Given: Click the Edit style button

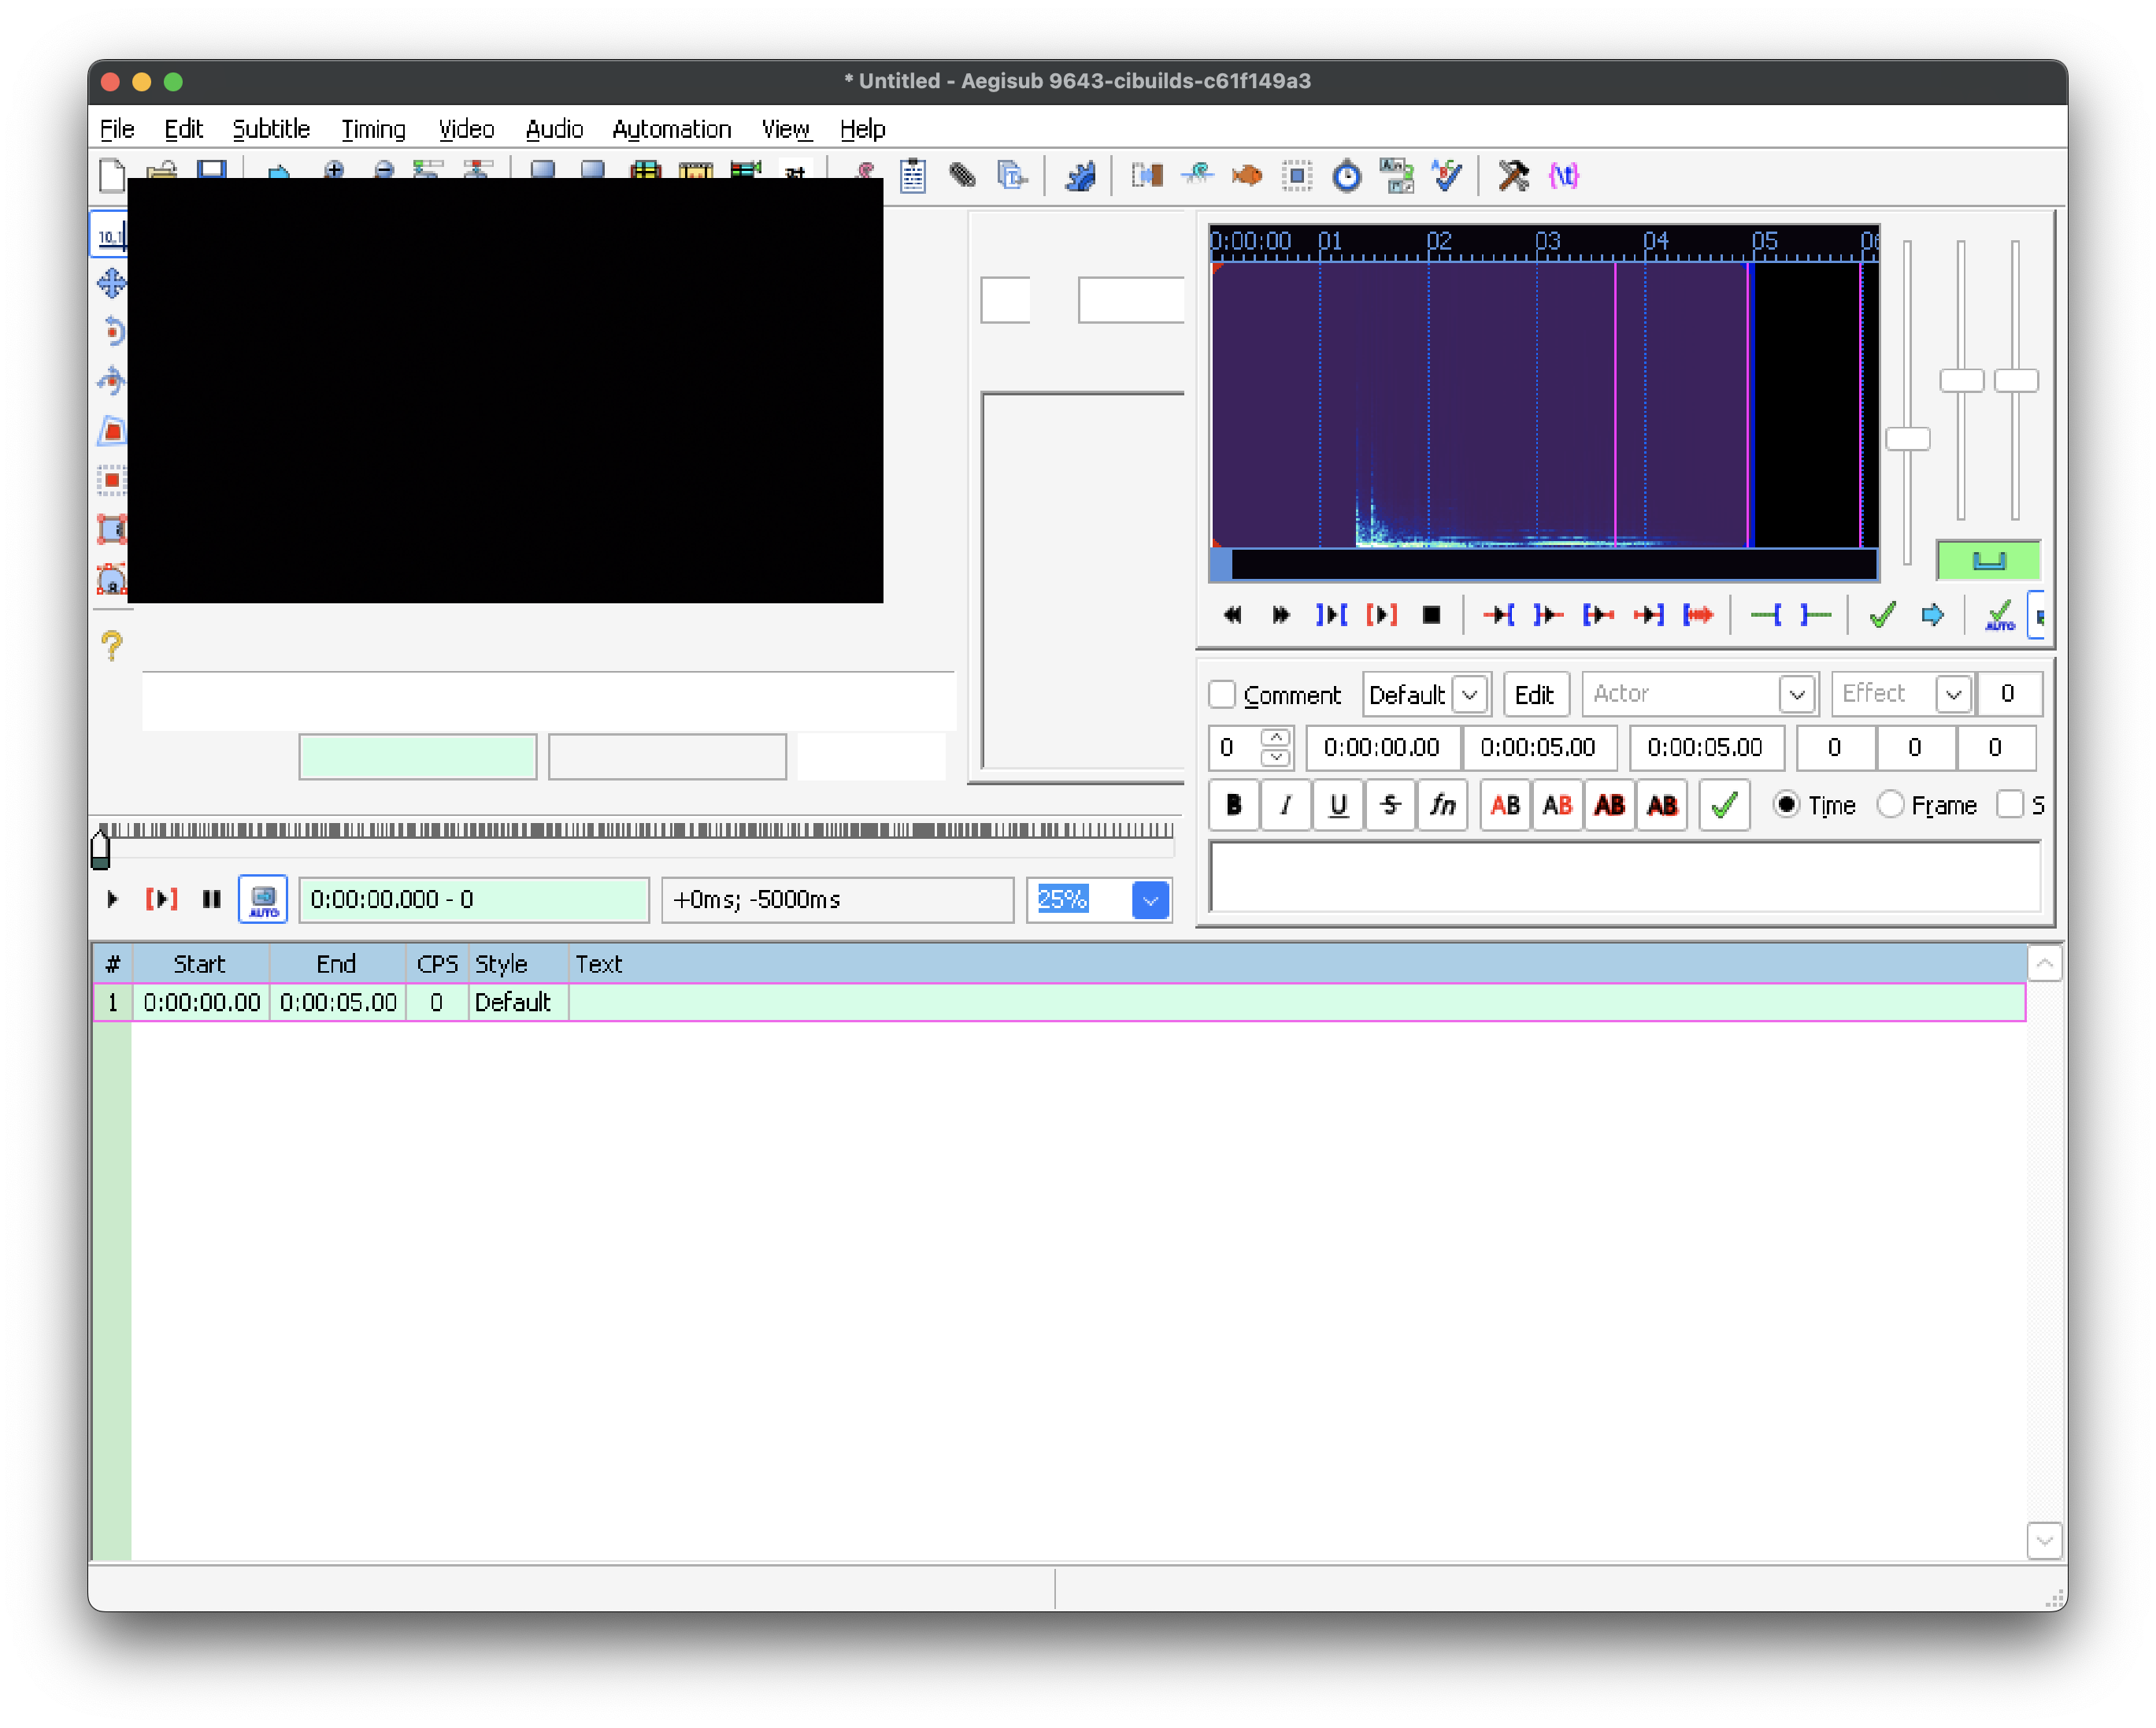Looking at the screenshot, I should tap(1534, 694).
